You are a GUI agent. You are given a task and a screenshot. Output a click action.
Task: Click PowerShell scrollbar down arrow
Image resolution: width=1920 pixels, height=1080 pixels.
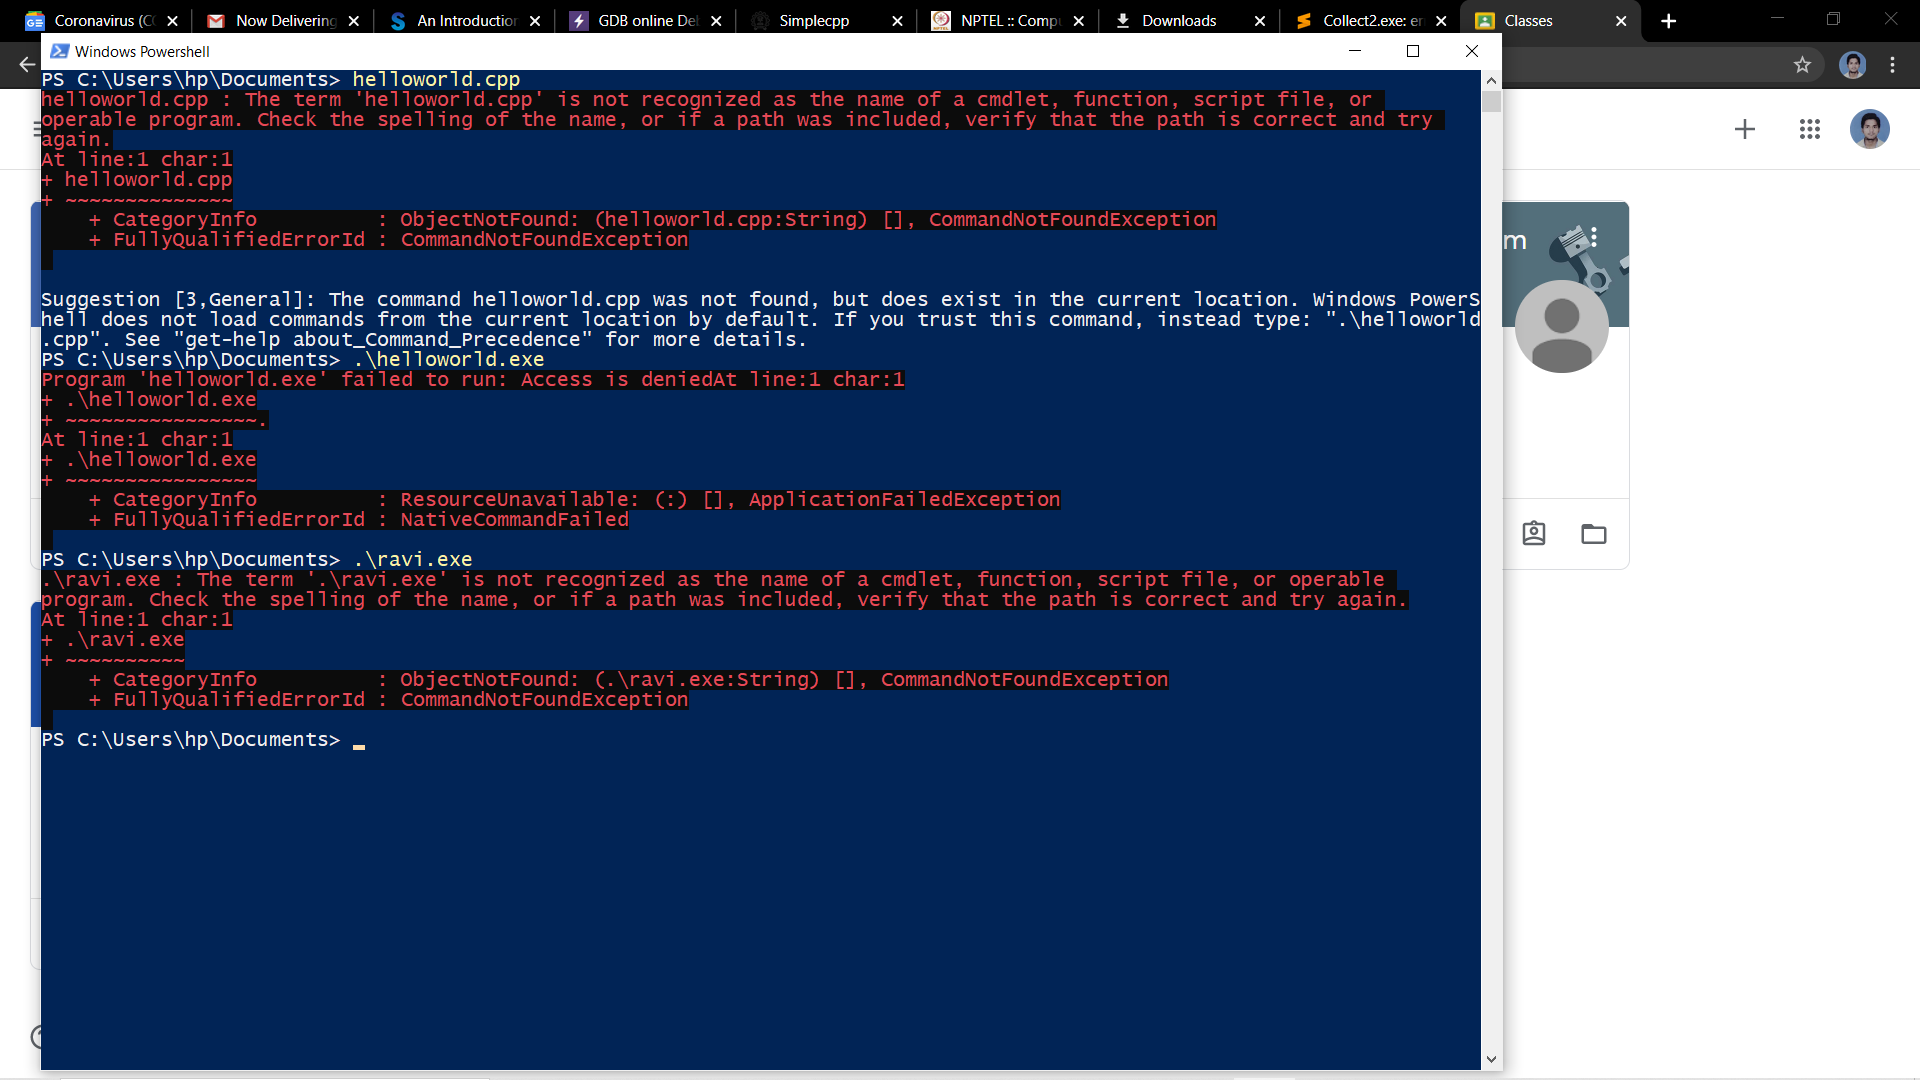point(1491,1059)
